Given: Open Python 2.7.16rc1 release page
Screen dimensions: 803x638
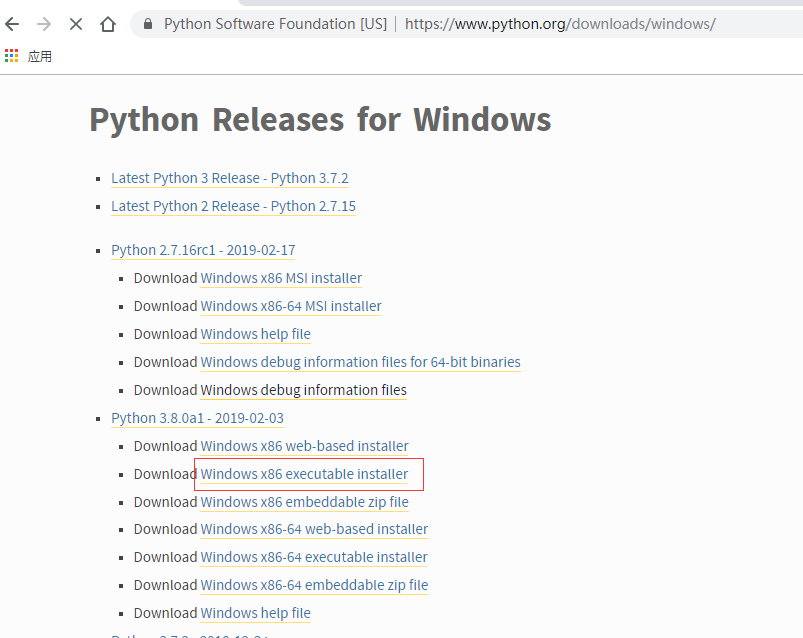Looking at the screenshot, I should point(203,250).
